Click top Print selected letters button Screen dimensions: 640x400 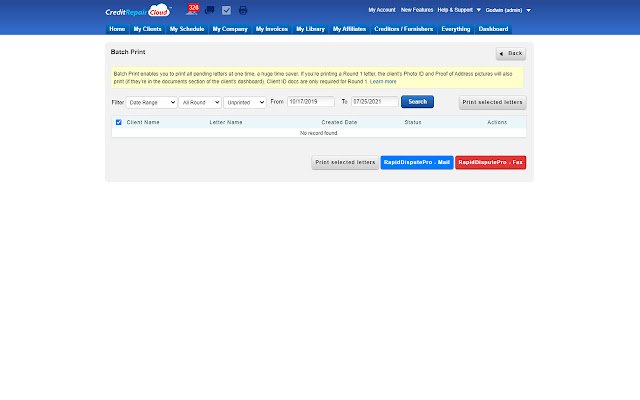492,102
